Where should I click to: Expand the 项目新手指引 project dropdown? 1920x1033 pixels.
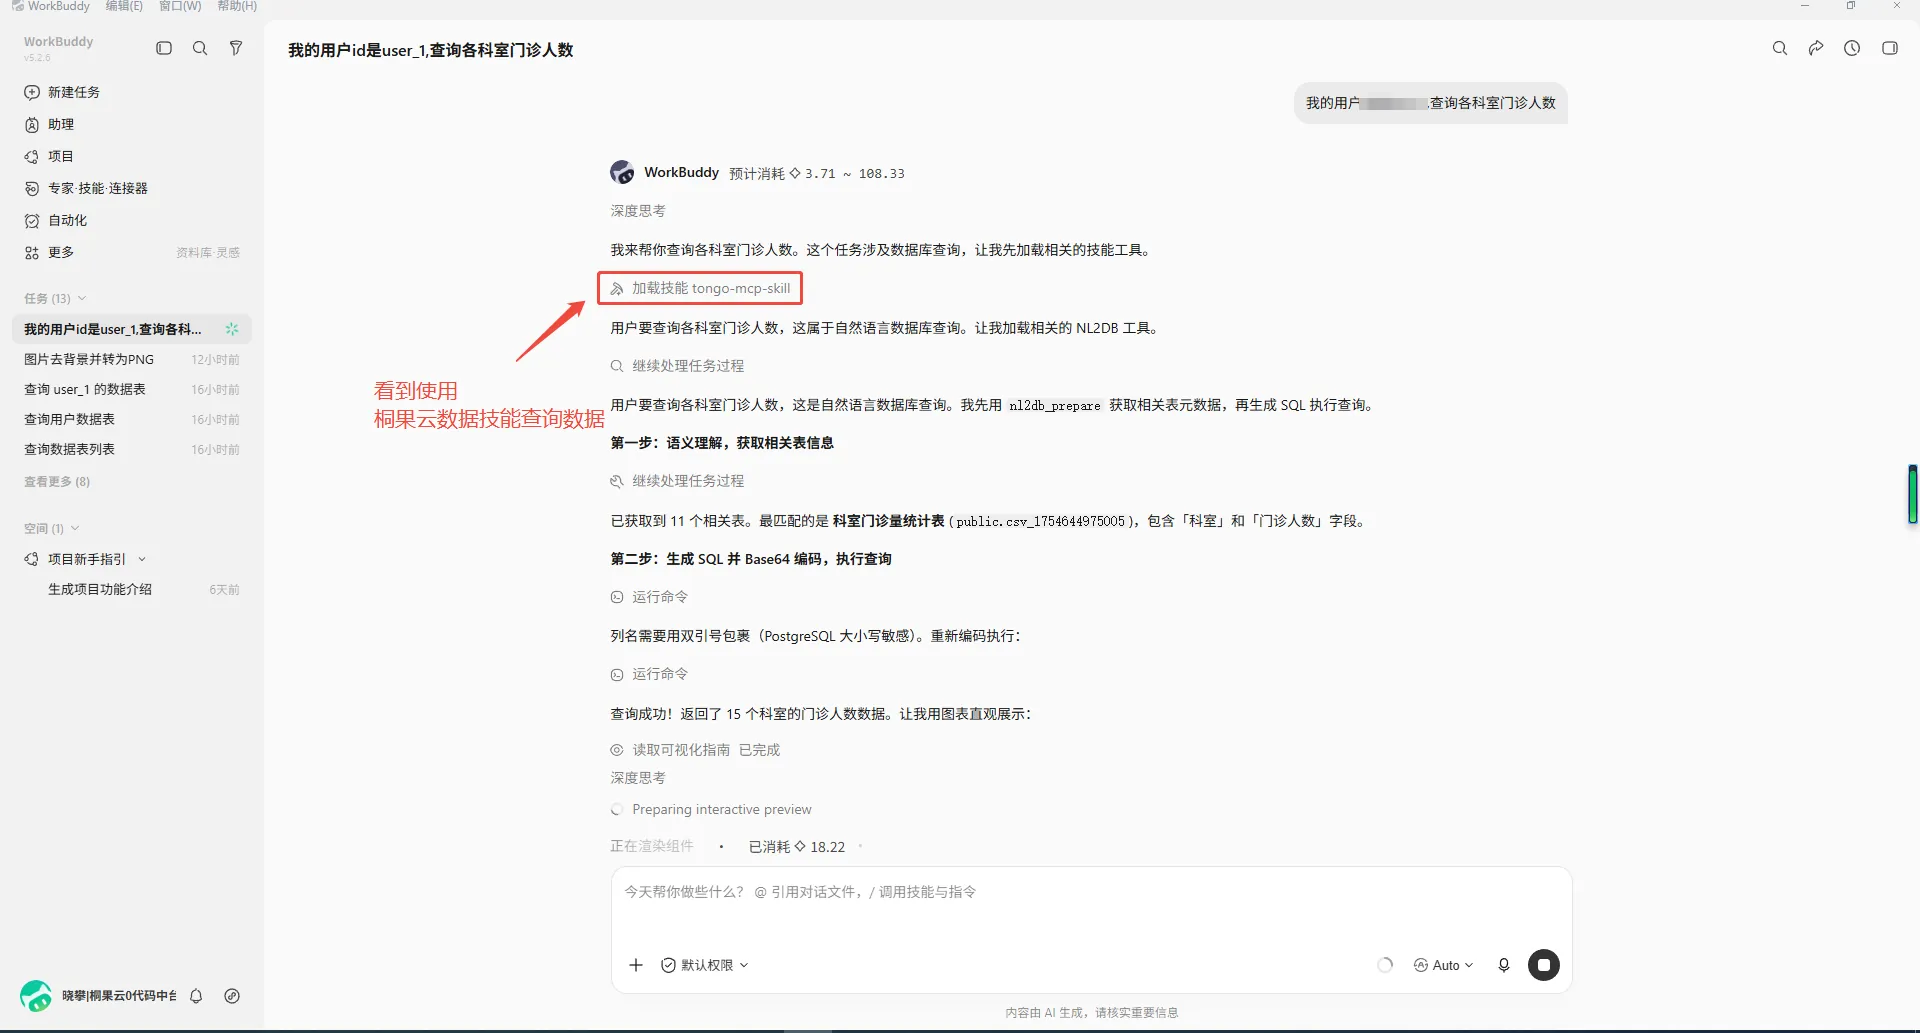point(142,559)
